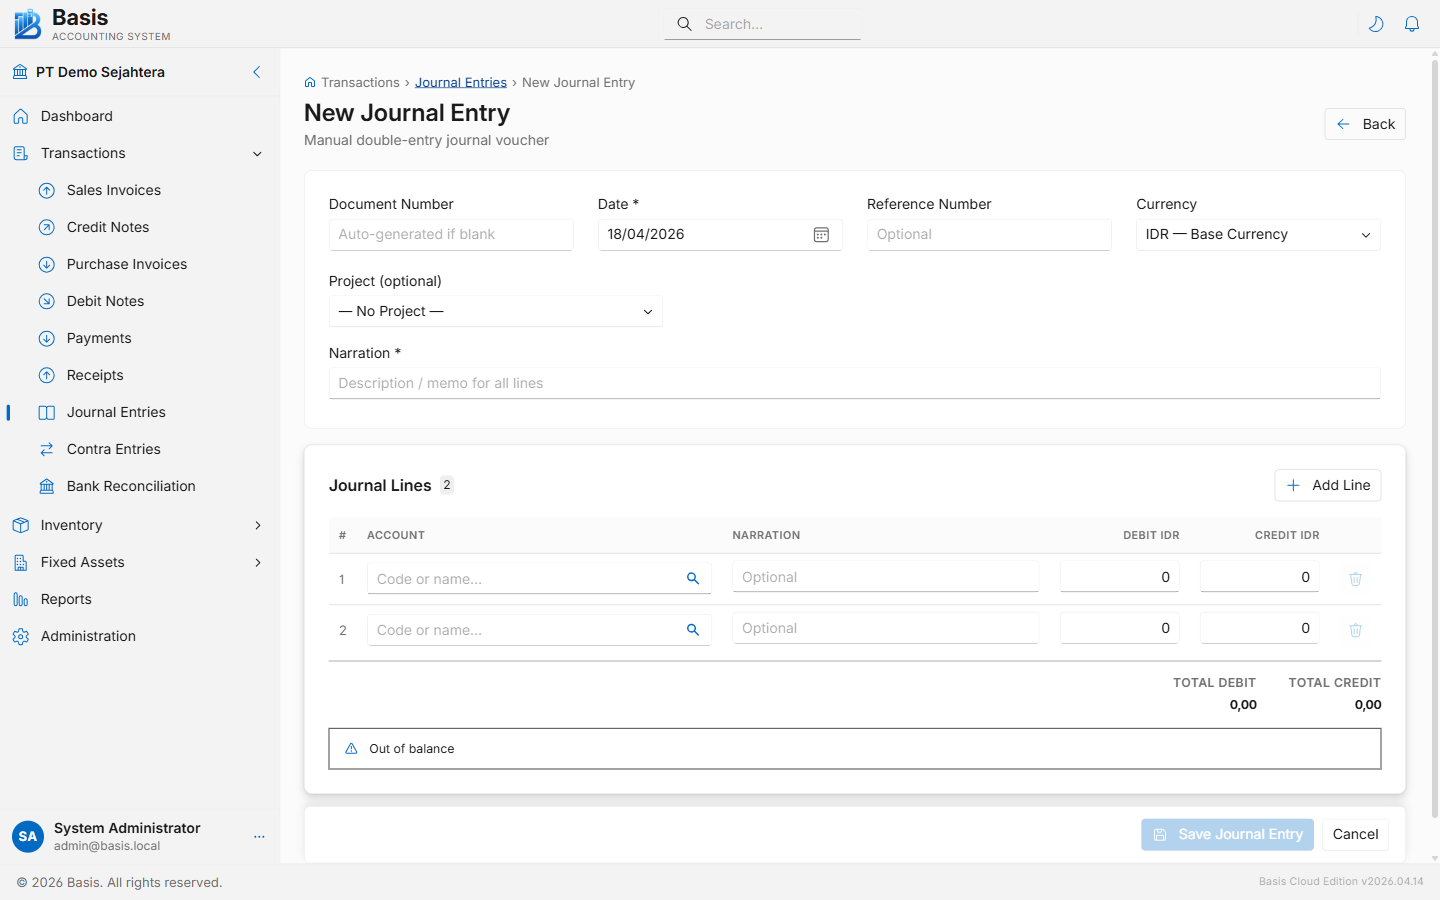Delete journal line 1 with the trash icon
Image resolution: width=1440 pixels, height=900 pixels.
click(1355, 579)
